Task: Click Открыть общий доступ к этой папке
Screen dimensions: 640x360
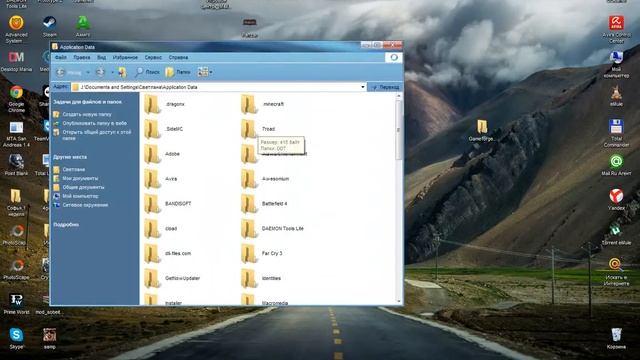Action: click(x=97, y=135)
